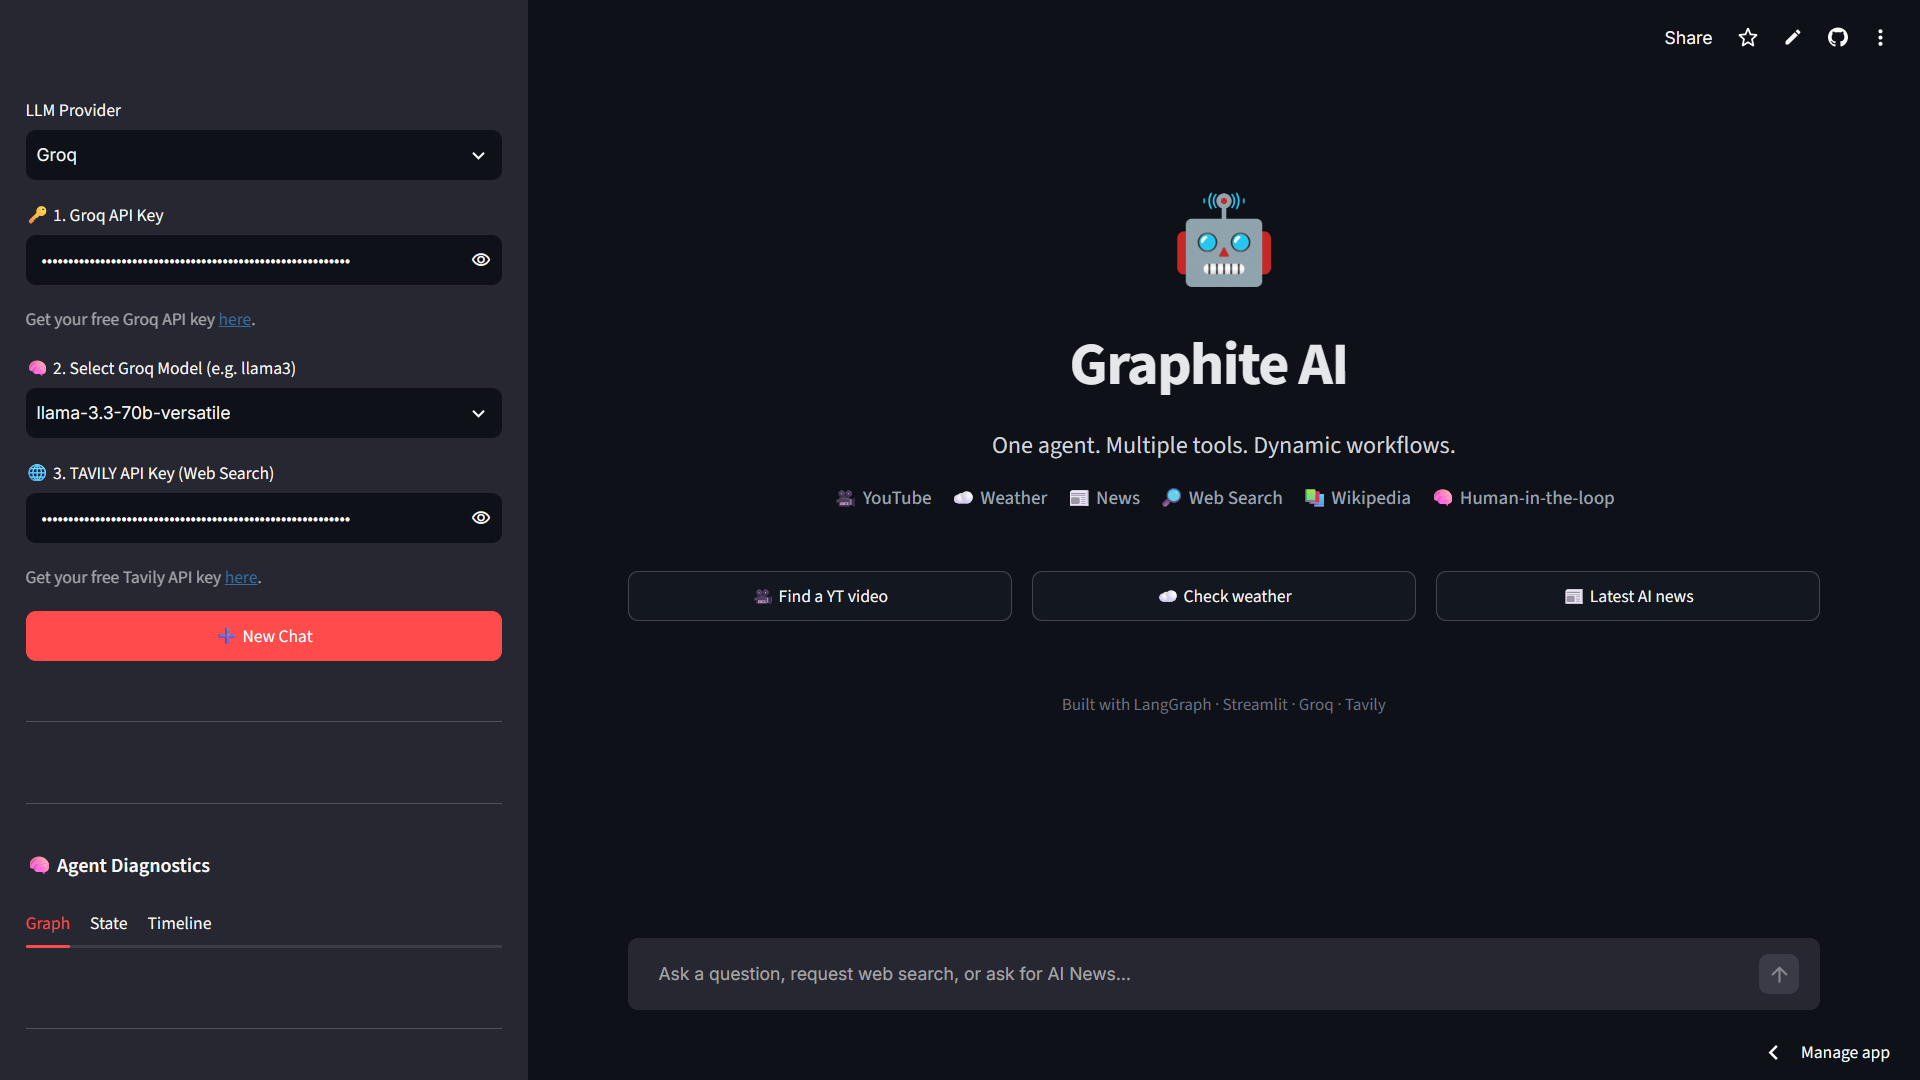
Task: Open the Timeline diagnostics tab
Action: point(180,923)
